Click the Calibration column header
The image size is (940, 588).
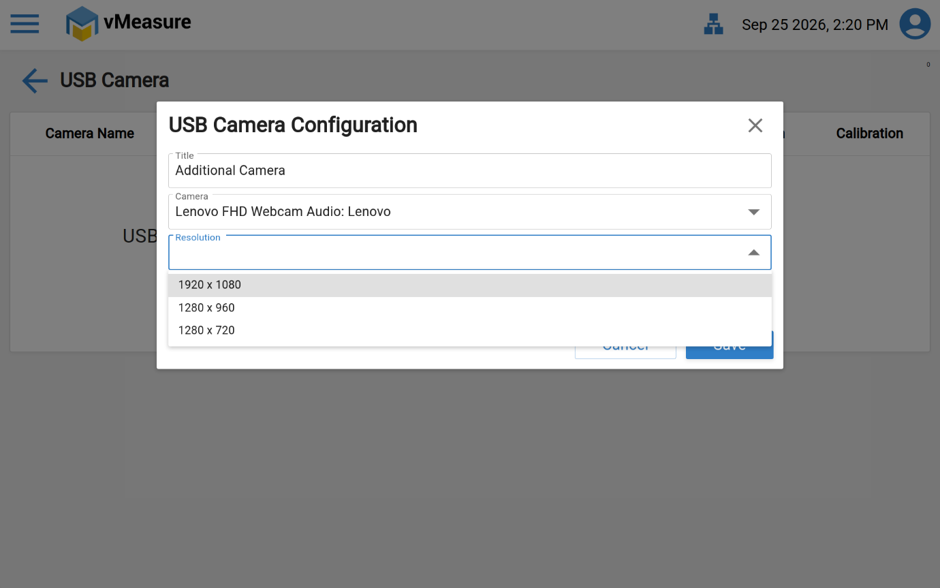pyautogui.click(x=869, y=134)
